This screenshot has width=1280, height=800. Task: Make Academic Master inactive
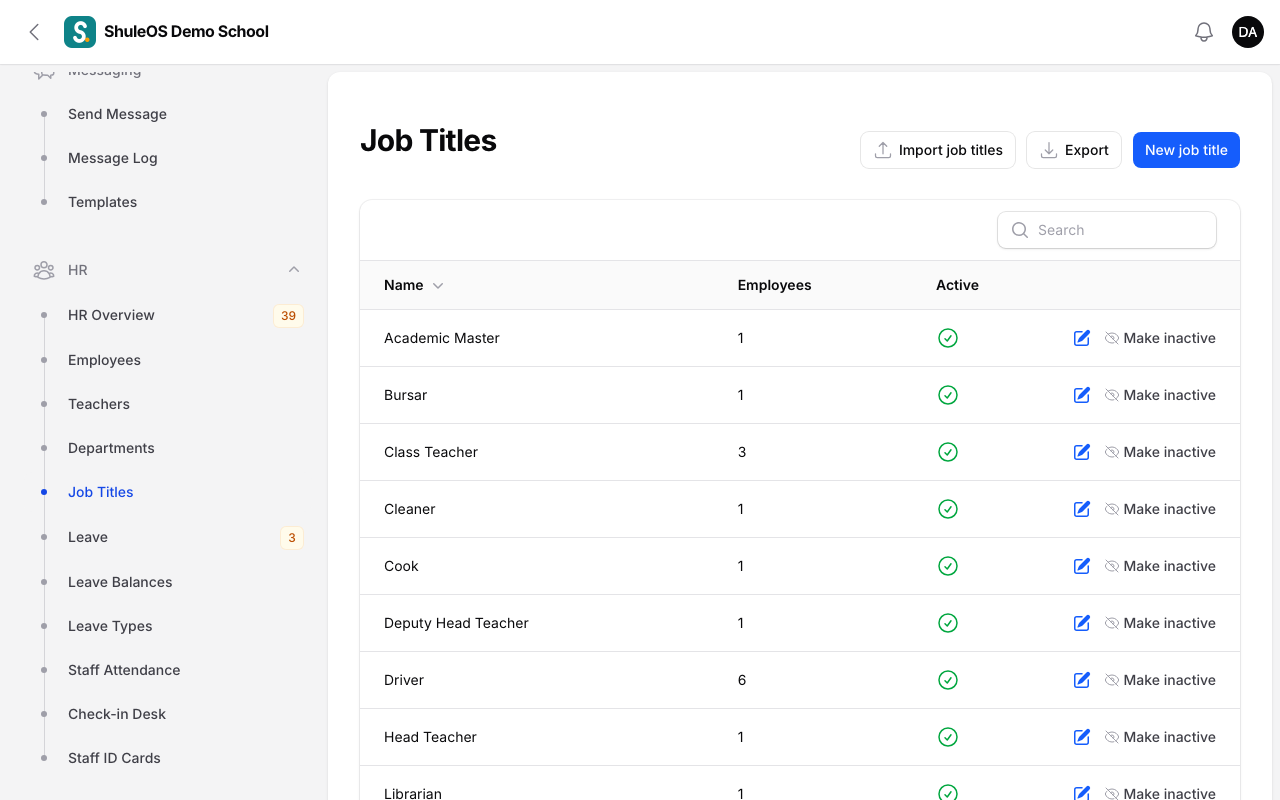(1160, 338)
